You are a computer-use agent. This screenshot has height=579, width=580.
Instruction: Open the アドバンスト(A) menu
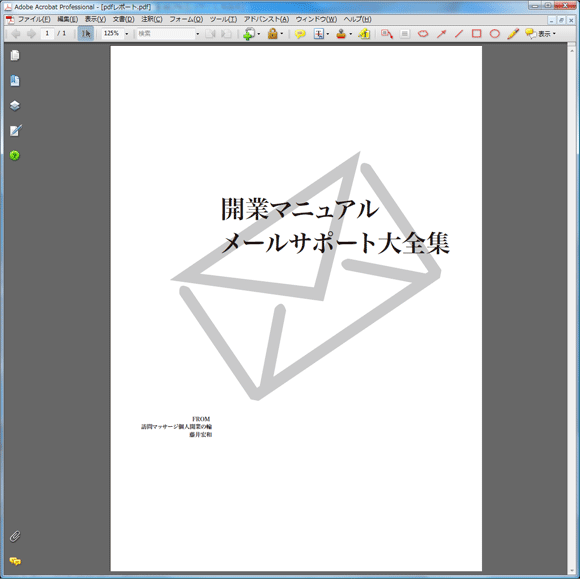tap(266, 19)
